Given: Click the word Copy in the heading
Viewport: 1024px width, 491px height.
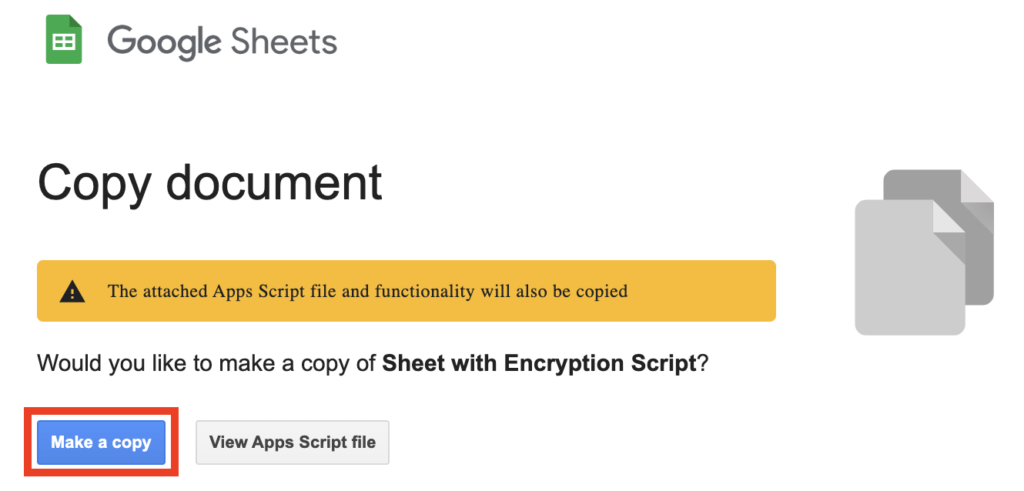Looking at the screenshot, I should [95, 183].
